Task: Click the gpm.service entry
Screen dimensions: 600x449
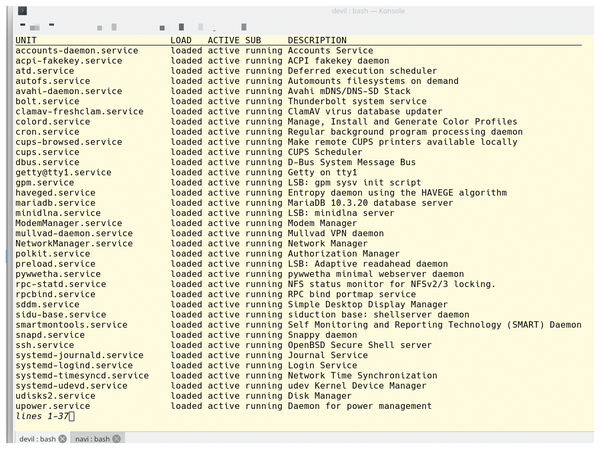Action: pos(45,183)
